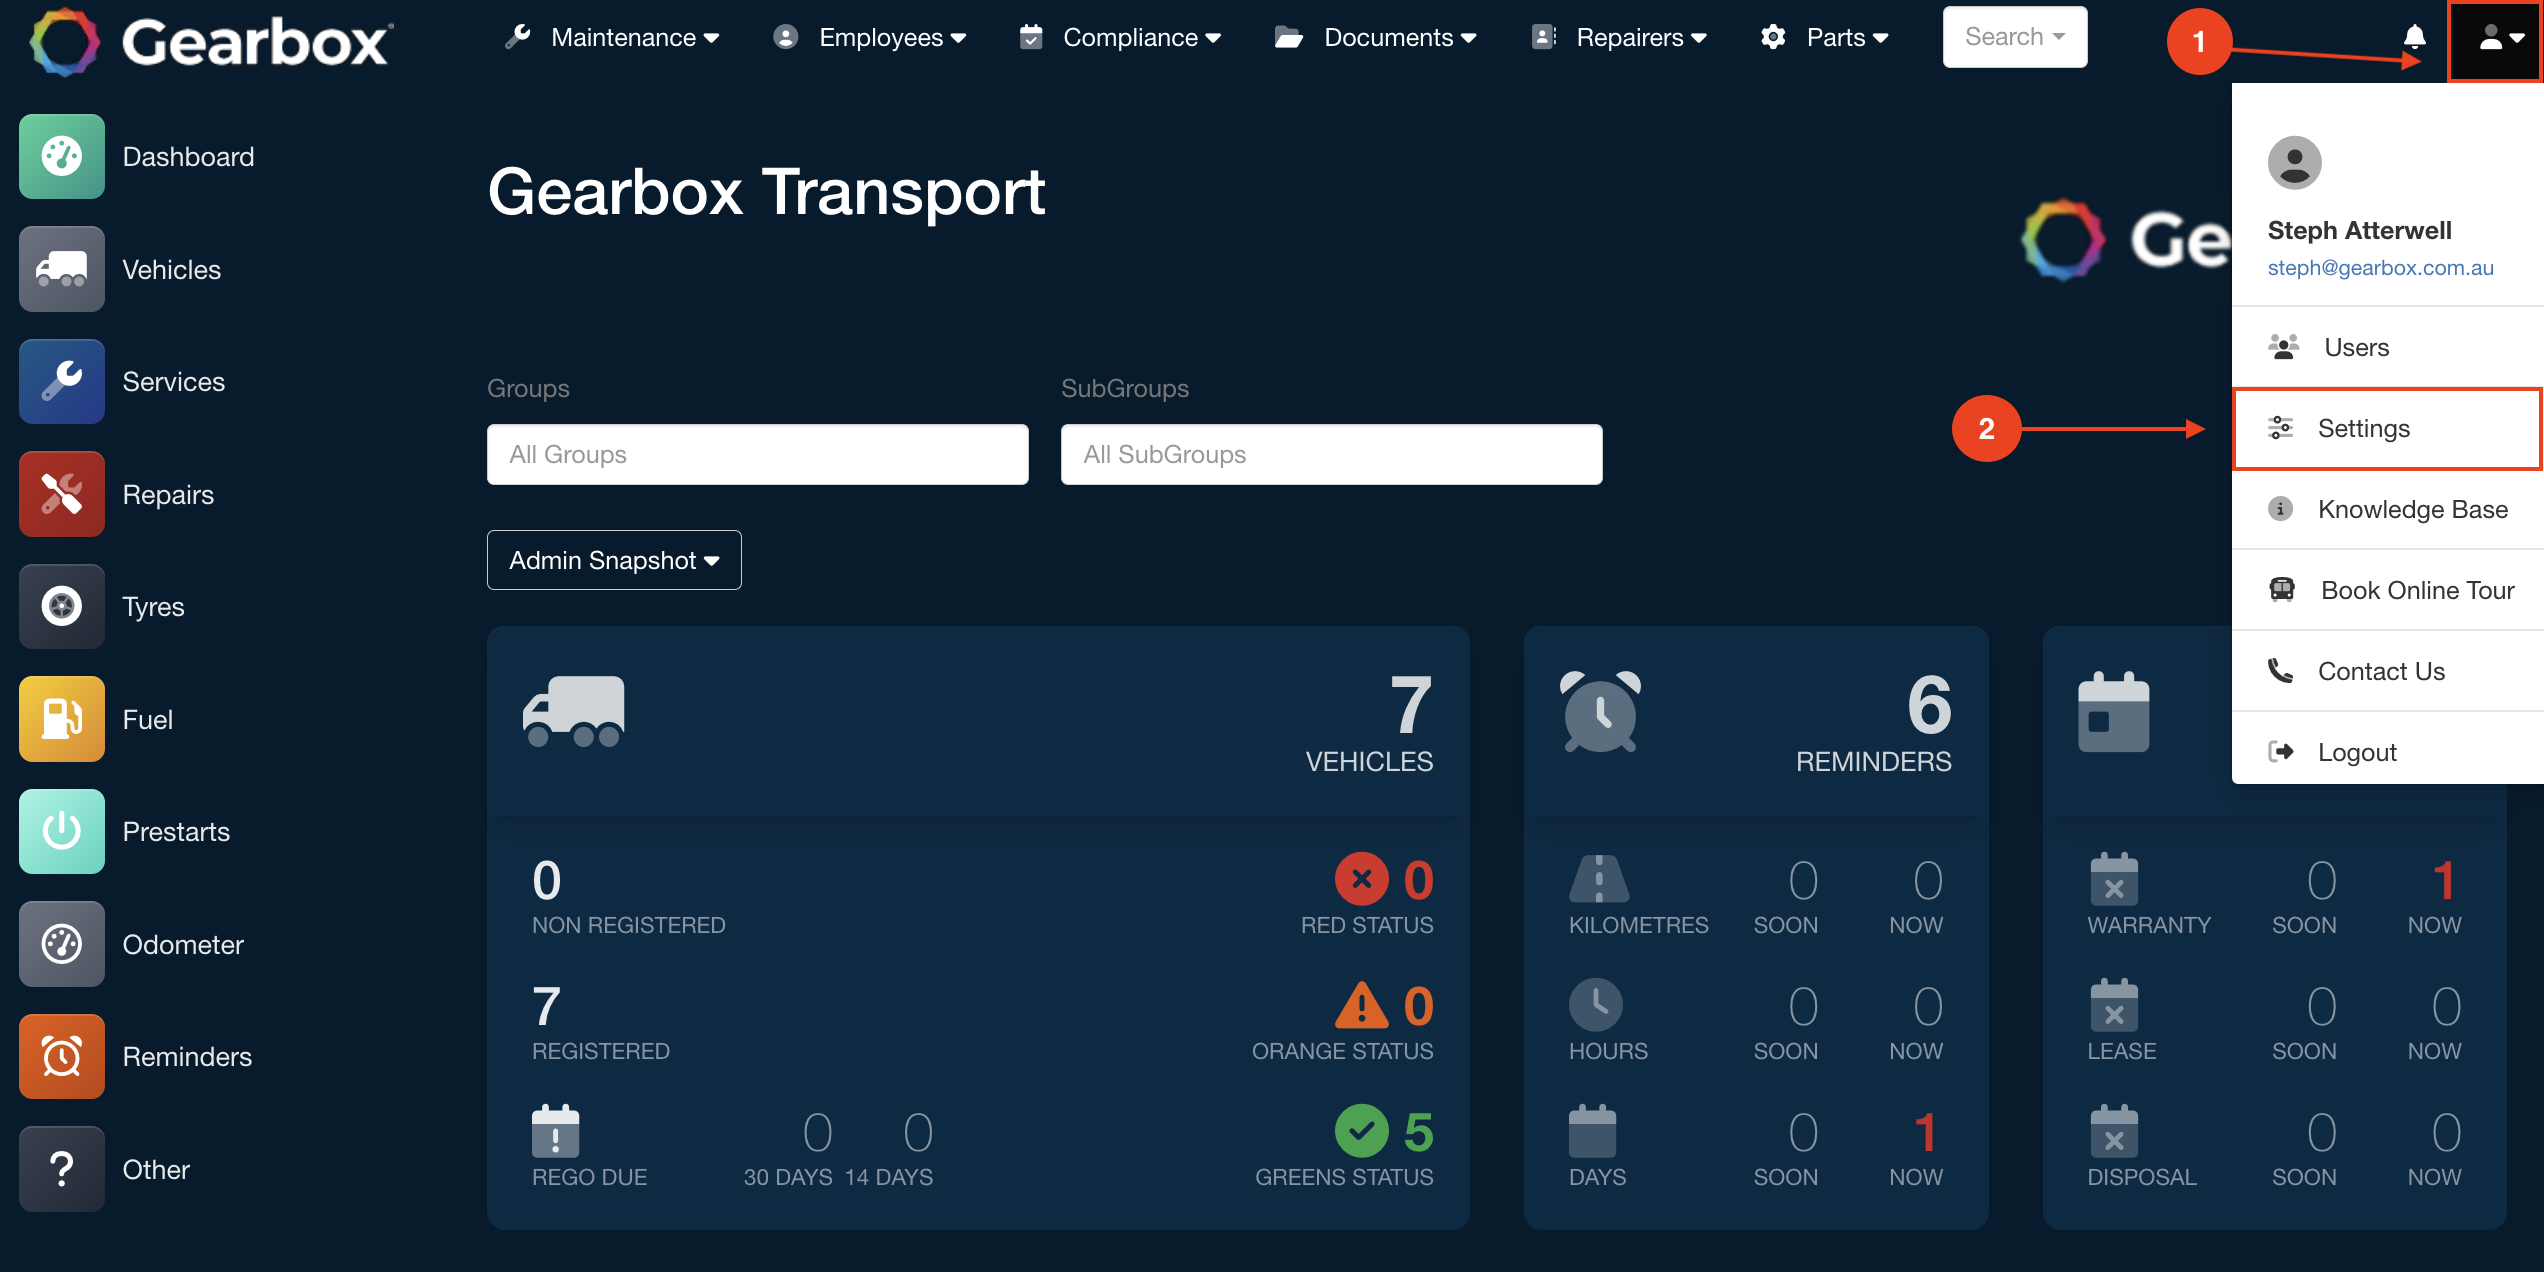Open the Services wrench icon in sidebar
Image resolution: width=2544 pixels, height=1272 pixels.
(x=62, y=382)
